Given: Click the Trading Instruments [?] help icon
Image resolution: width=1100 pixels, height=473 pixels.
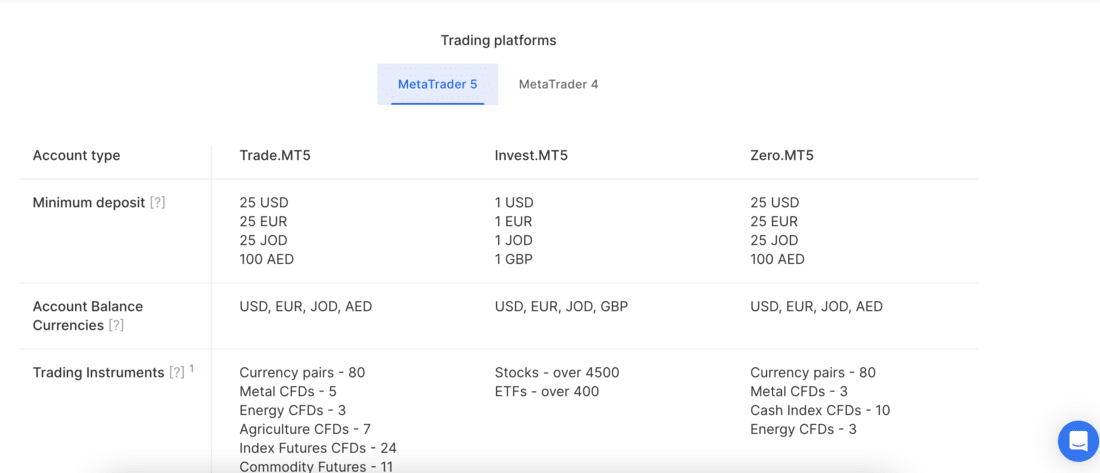Looking at the screenshot, I should tap(176, 373).
